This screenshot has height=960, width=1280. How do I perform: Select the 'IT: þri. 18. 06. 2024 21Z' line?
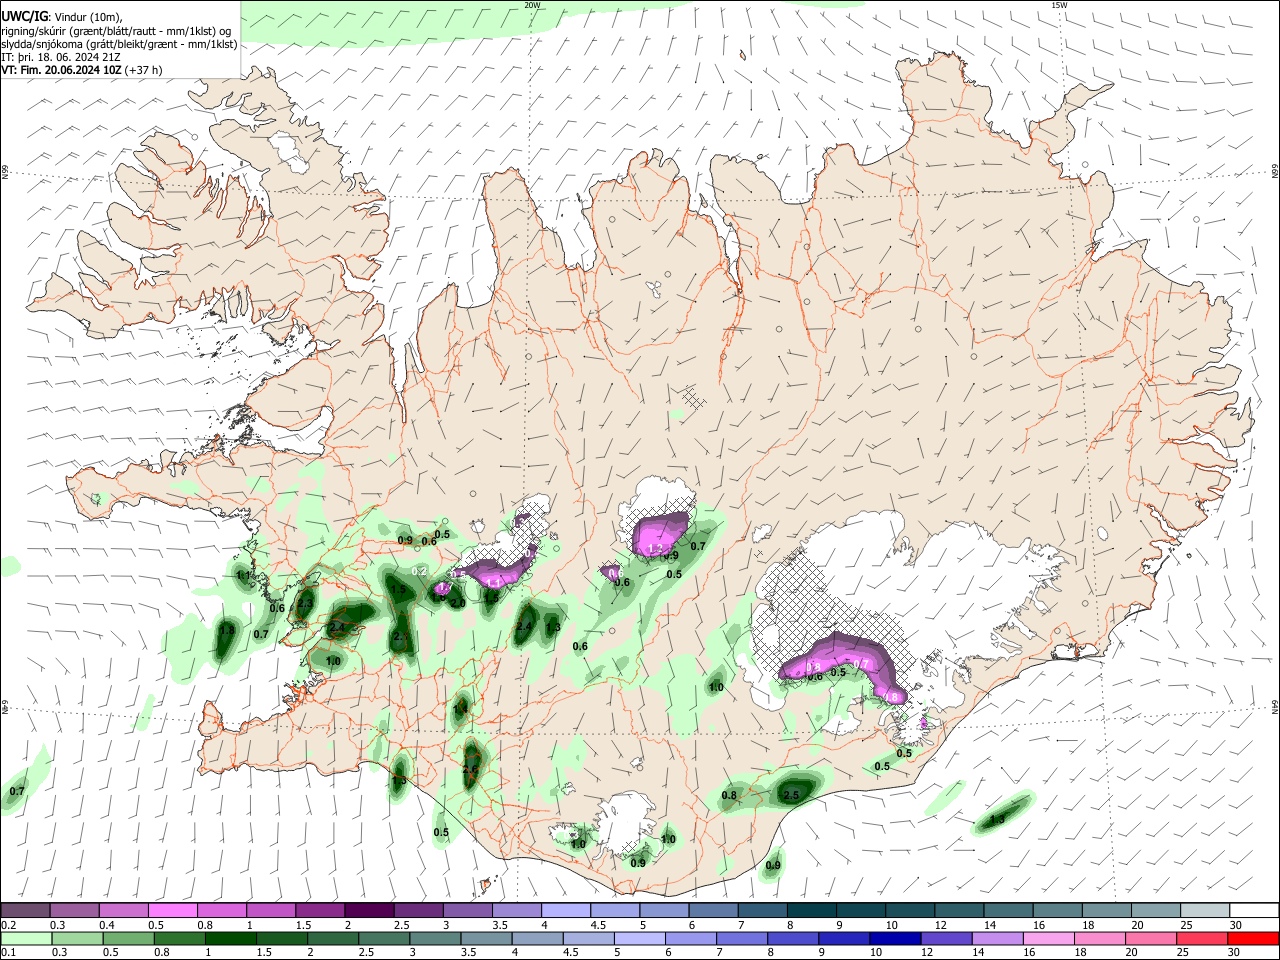pos(62,57)
